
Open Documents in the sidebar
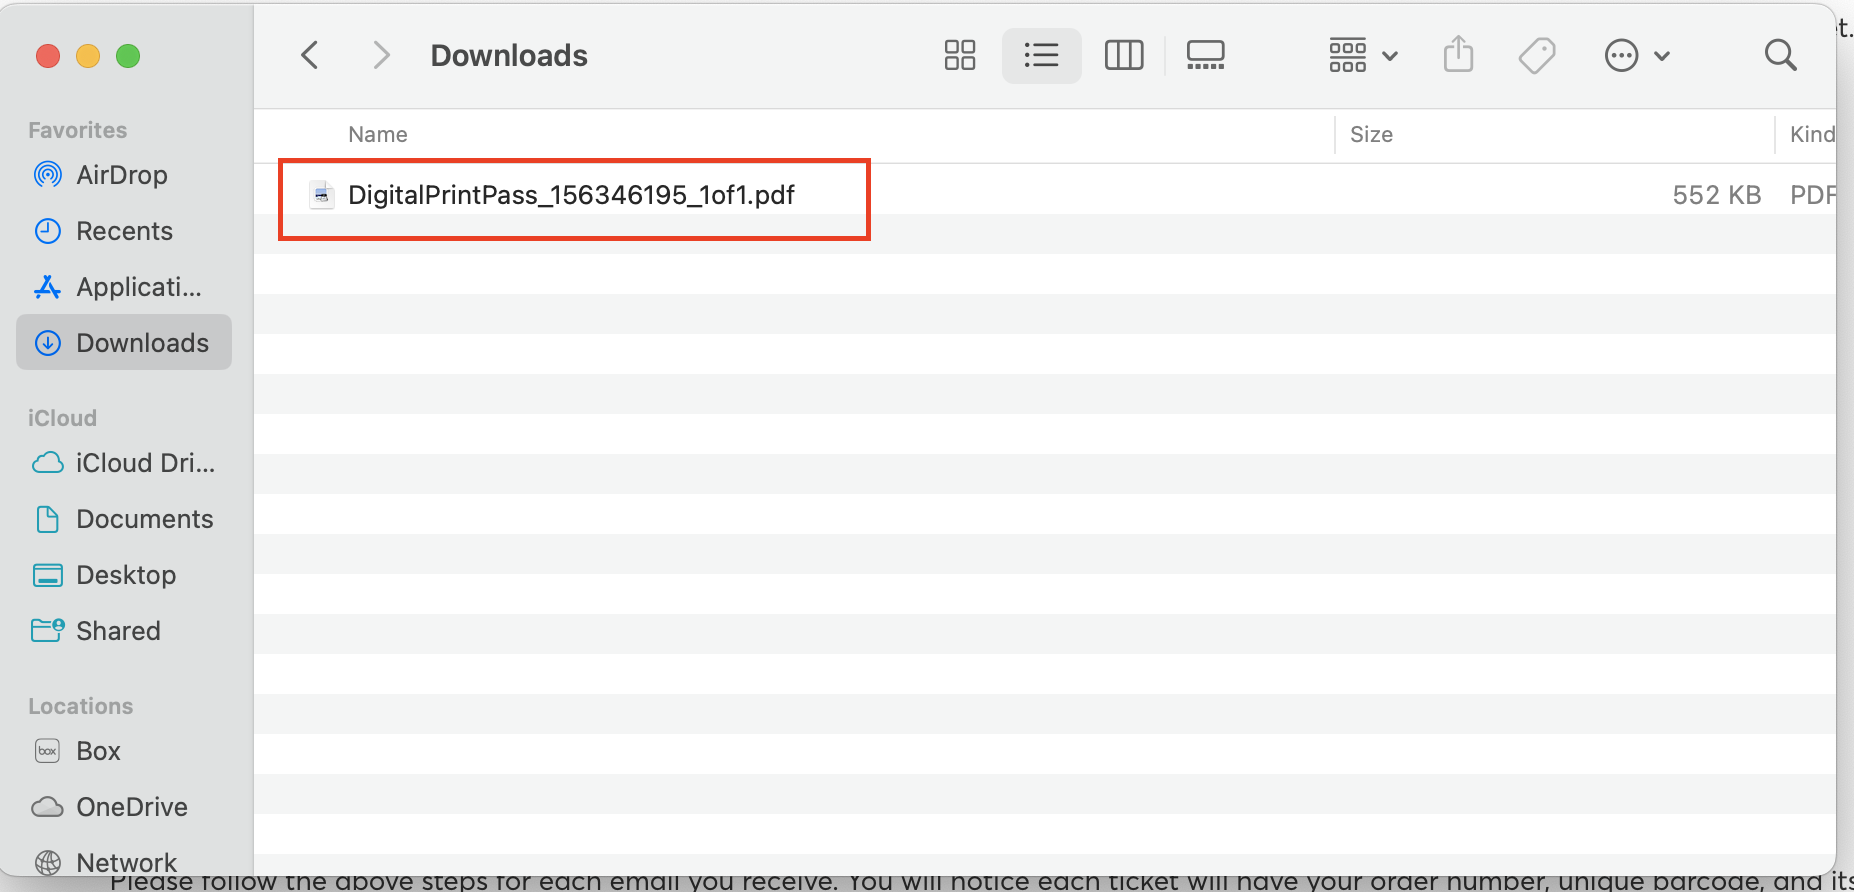point(124,519)
